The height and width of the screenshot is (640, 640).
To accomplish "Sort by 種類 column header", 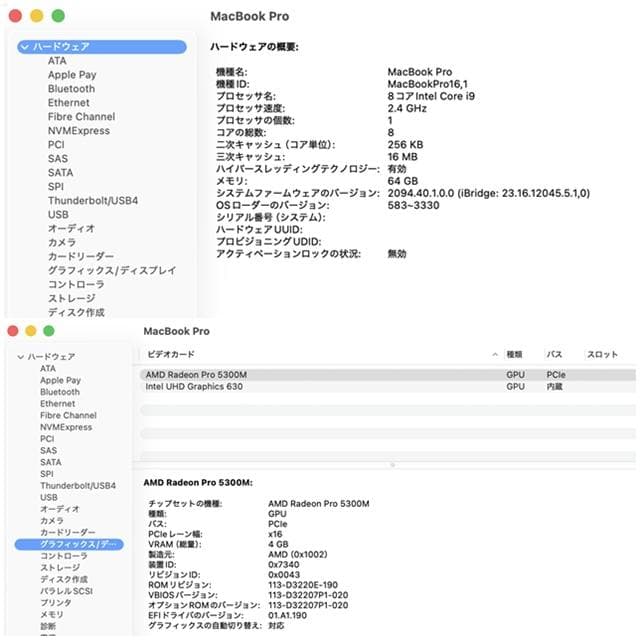I will pyautogui.click(x=515, y=354).
